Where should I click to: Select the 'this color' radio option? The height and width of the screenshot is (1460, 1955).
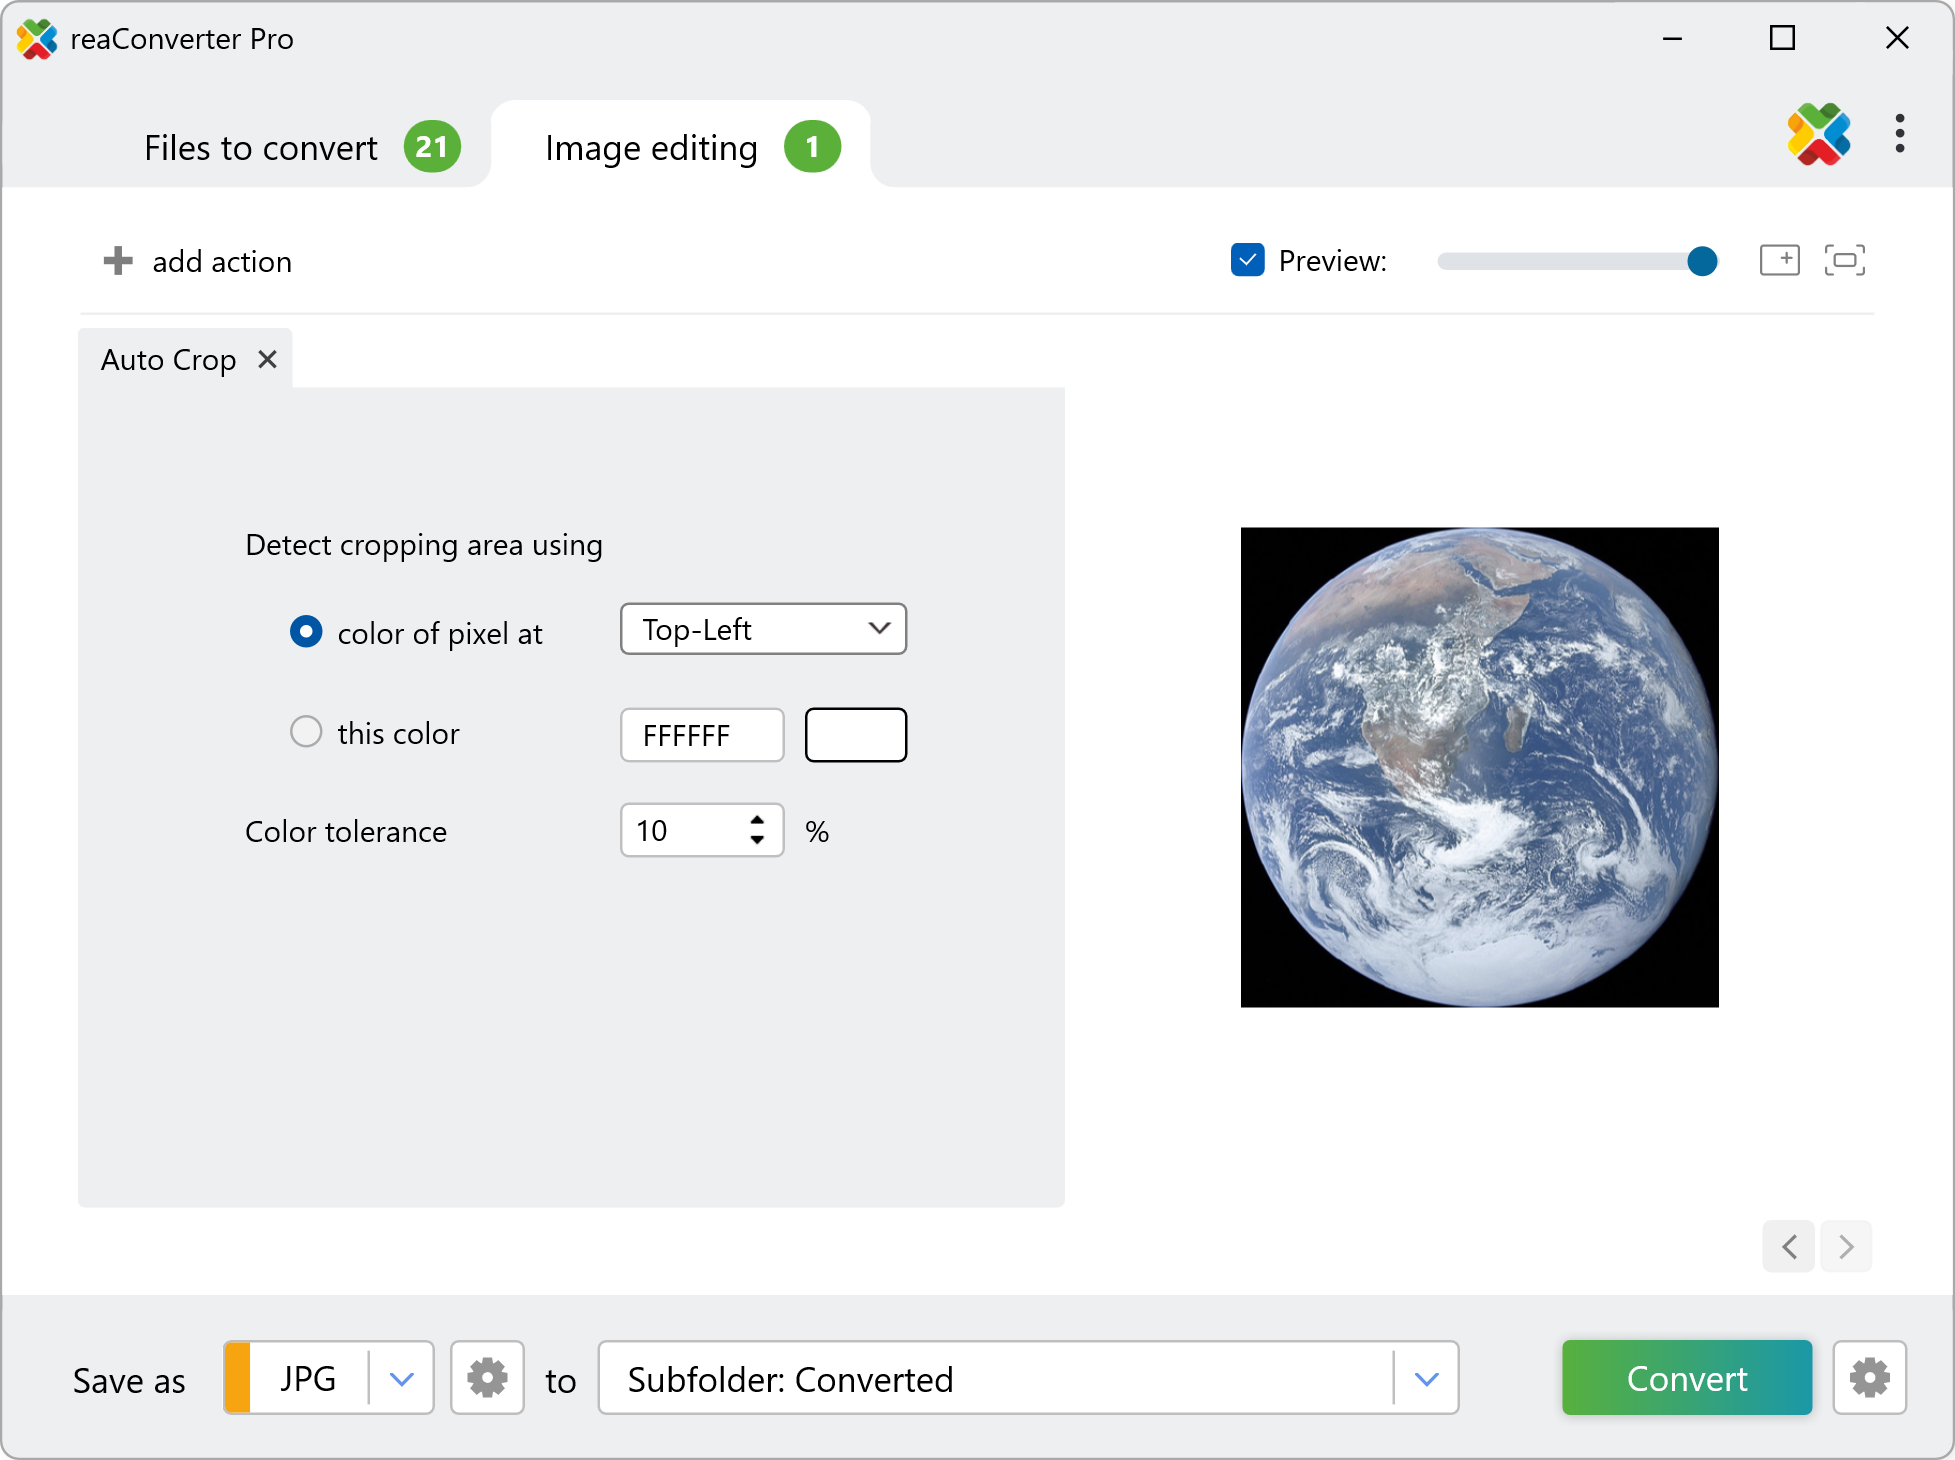(x=306, y=732)
